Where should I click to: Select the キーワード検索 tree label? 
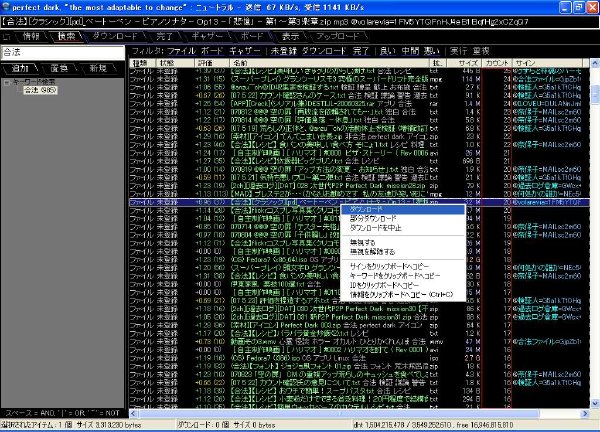tap(34, 82)
